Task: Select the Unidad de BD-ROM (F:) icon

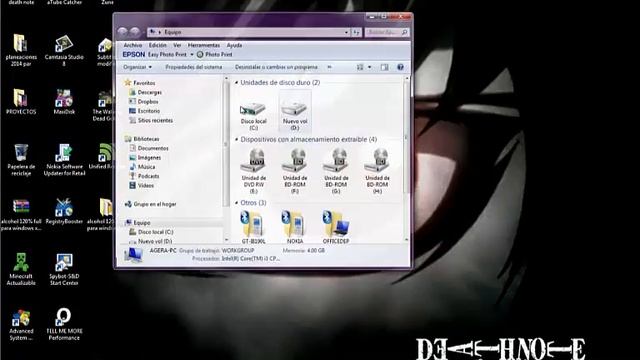Action: 295,171
